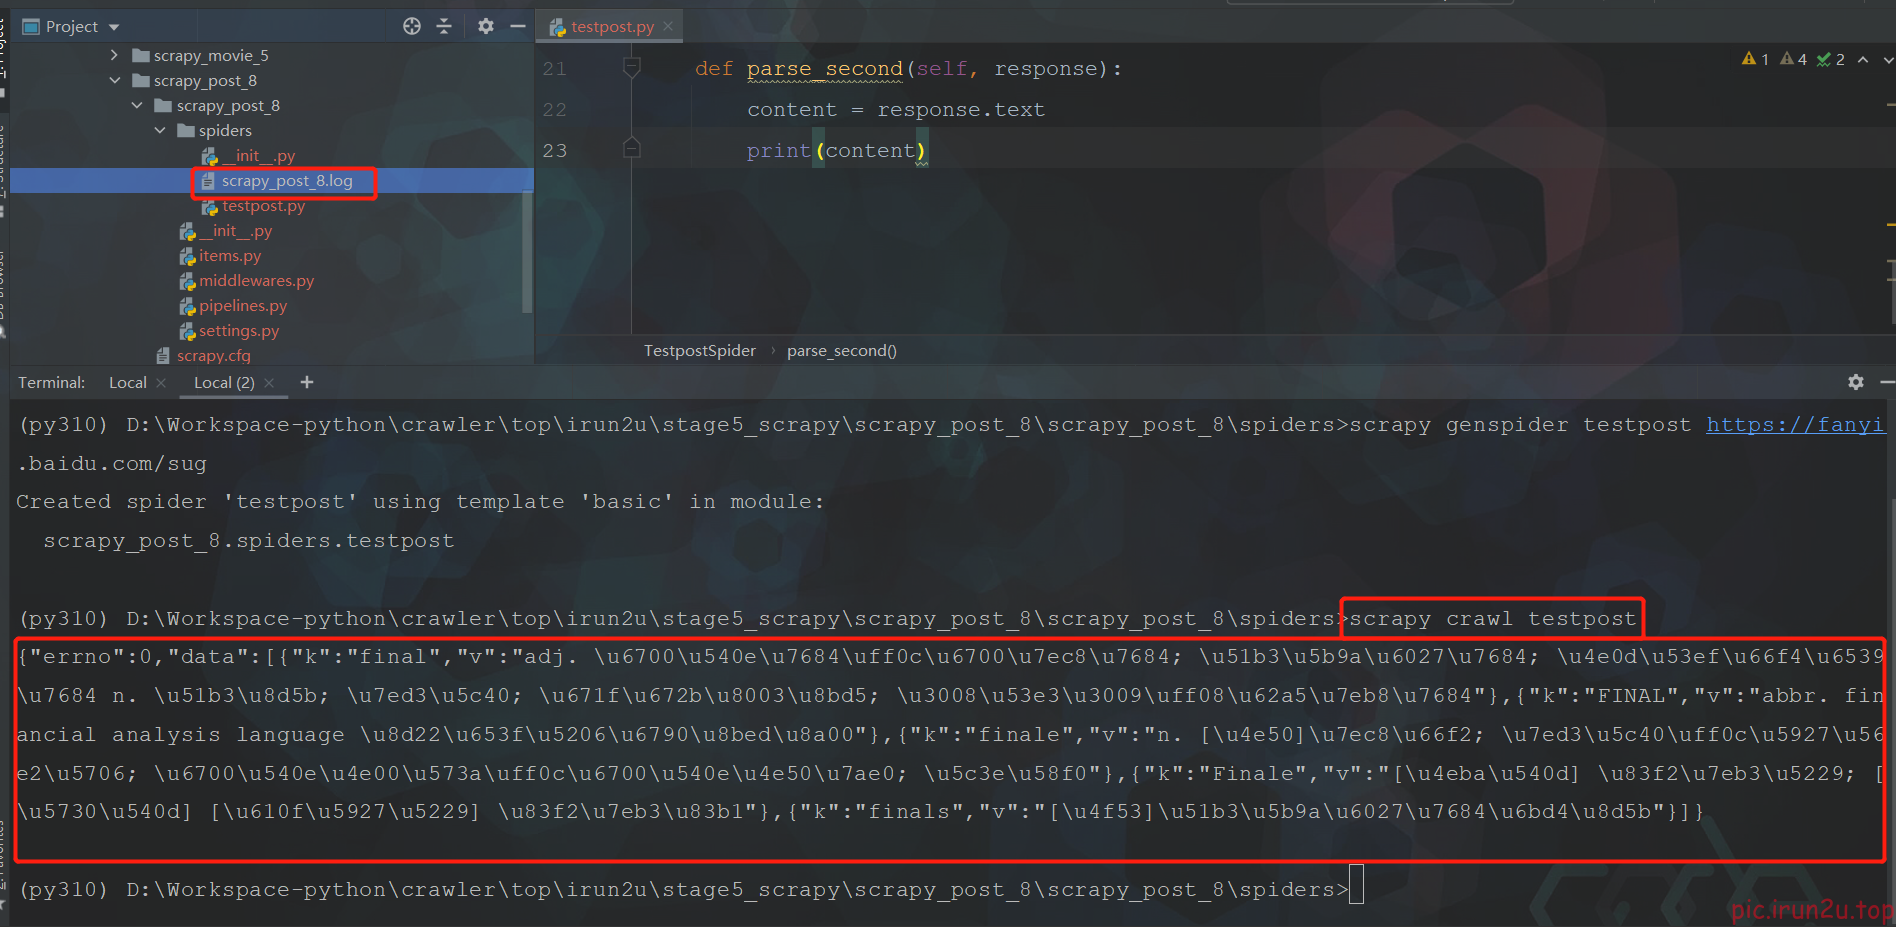Expand the scrapy_movie_5 folder
Screen dimensions: 1896x927
(x=114, y=55)
